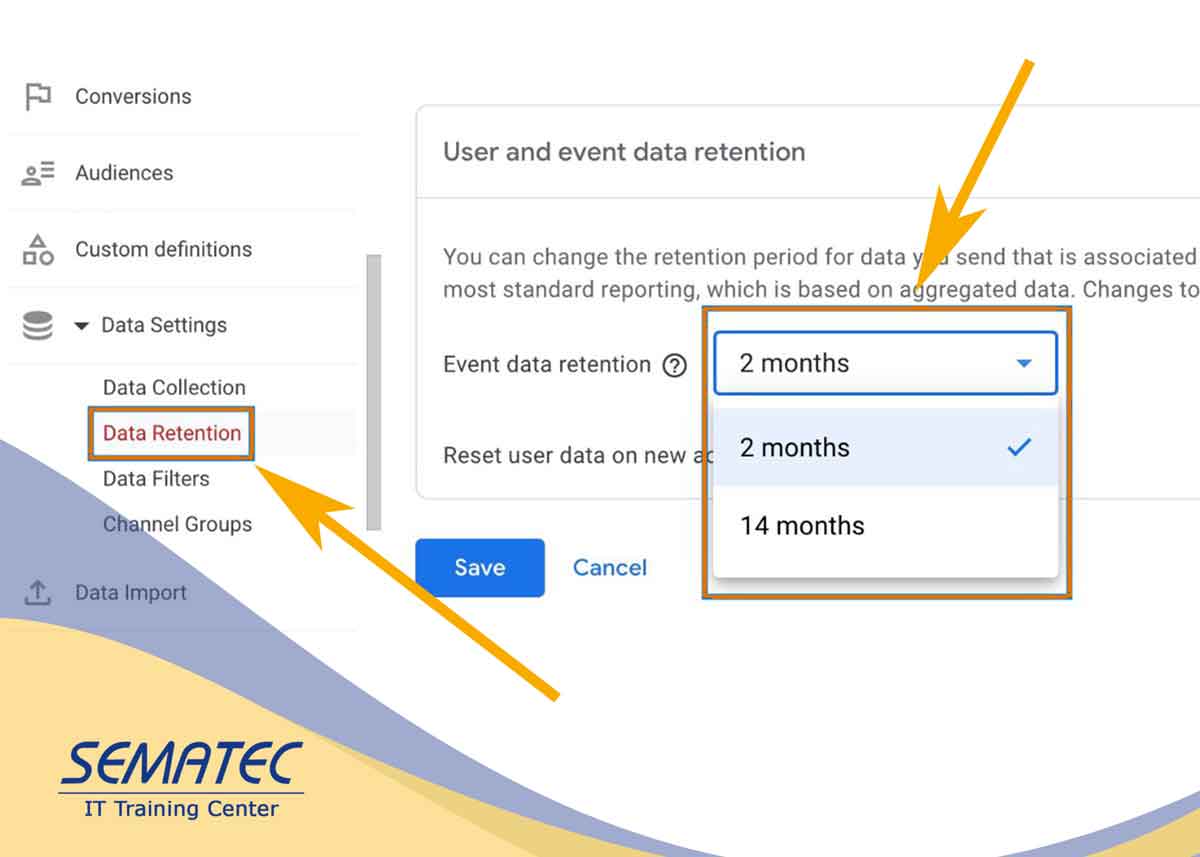The image size is (1200, 857).
Task: Open the Conversions menu item
Action: point(133,97)
